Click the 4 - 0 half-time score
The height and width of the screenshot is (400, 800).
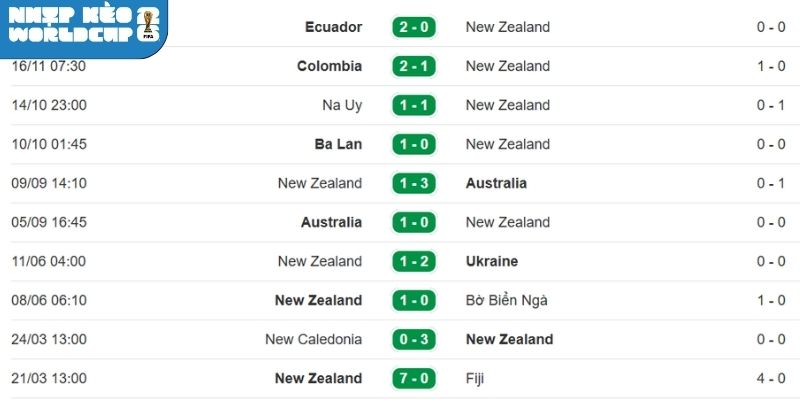[x=770, y=378]
